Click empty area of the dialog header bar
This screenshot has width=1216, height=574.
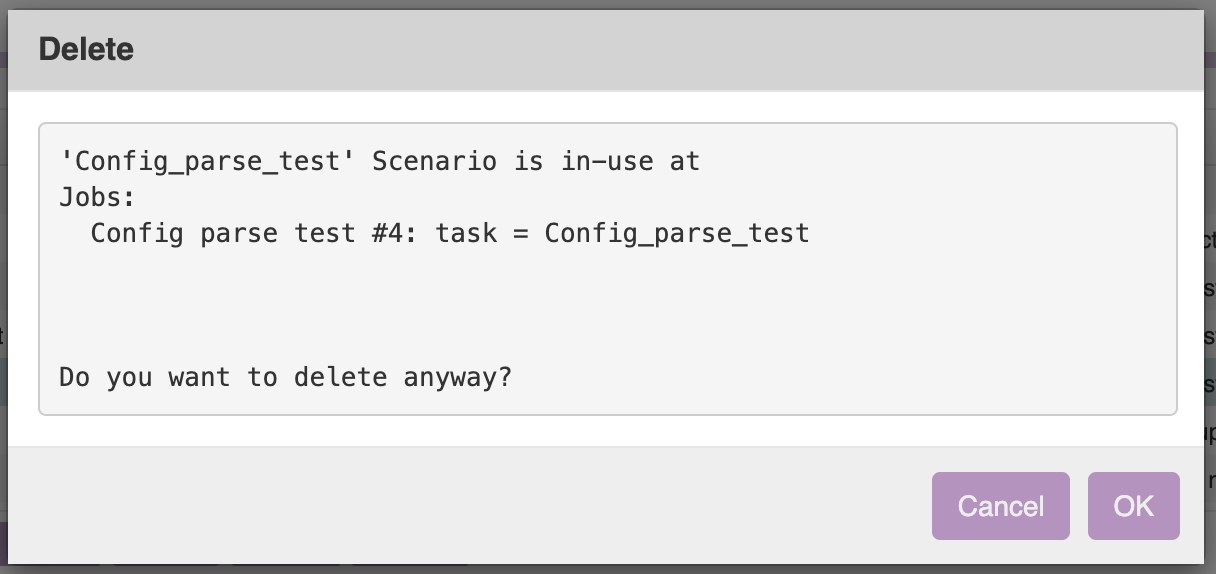650,50
